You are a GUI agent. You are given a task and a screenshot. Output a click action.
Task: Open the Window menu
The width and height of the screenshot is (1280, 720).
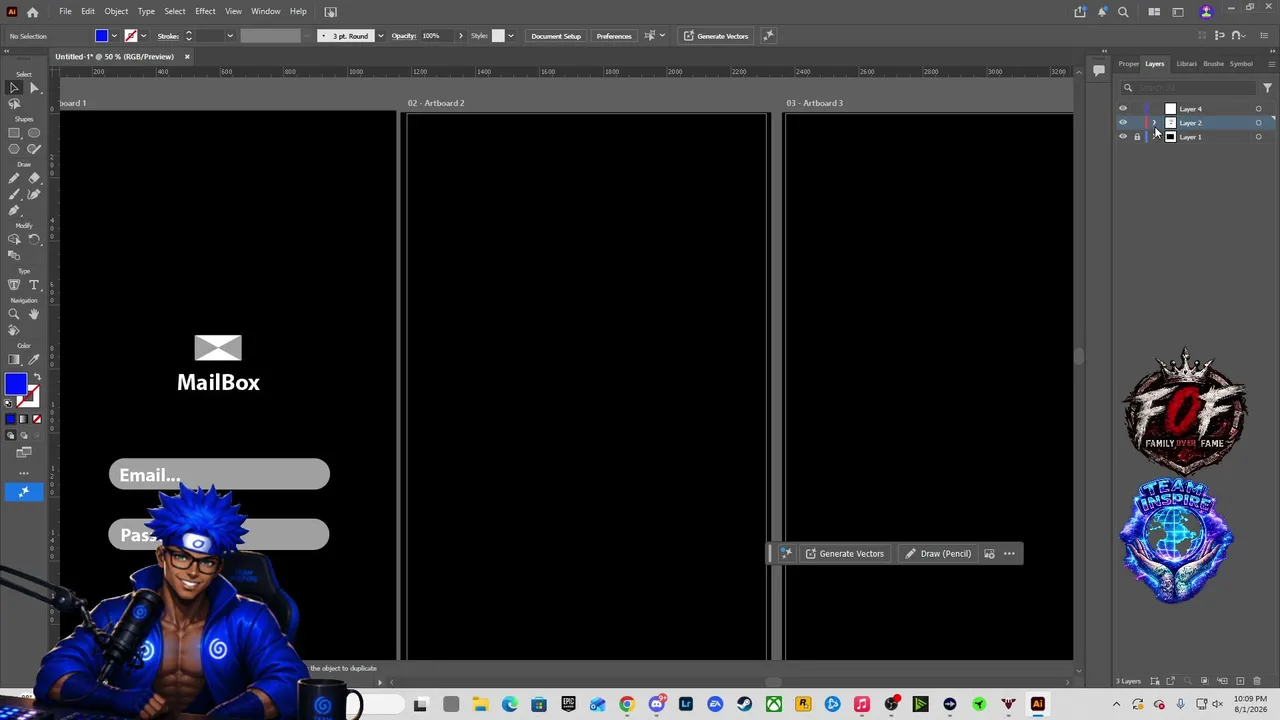pos(265,11)
